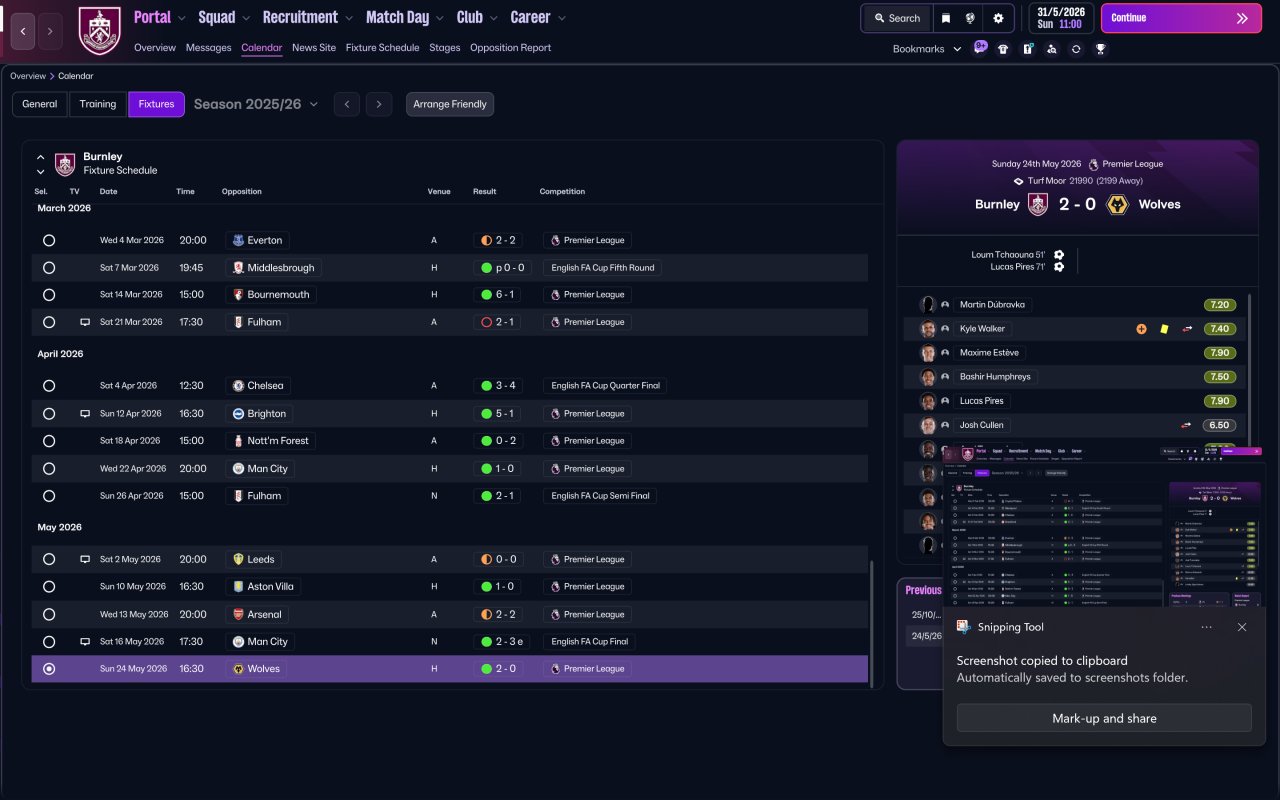
Task: Expand the Squad menu chevron
Action: [x=246, y=18]
